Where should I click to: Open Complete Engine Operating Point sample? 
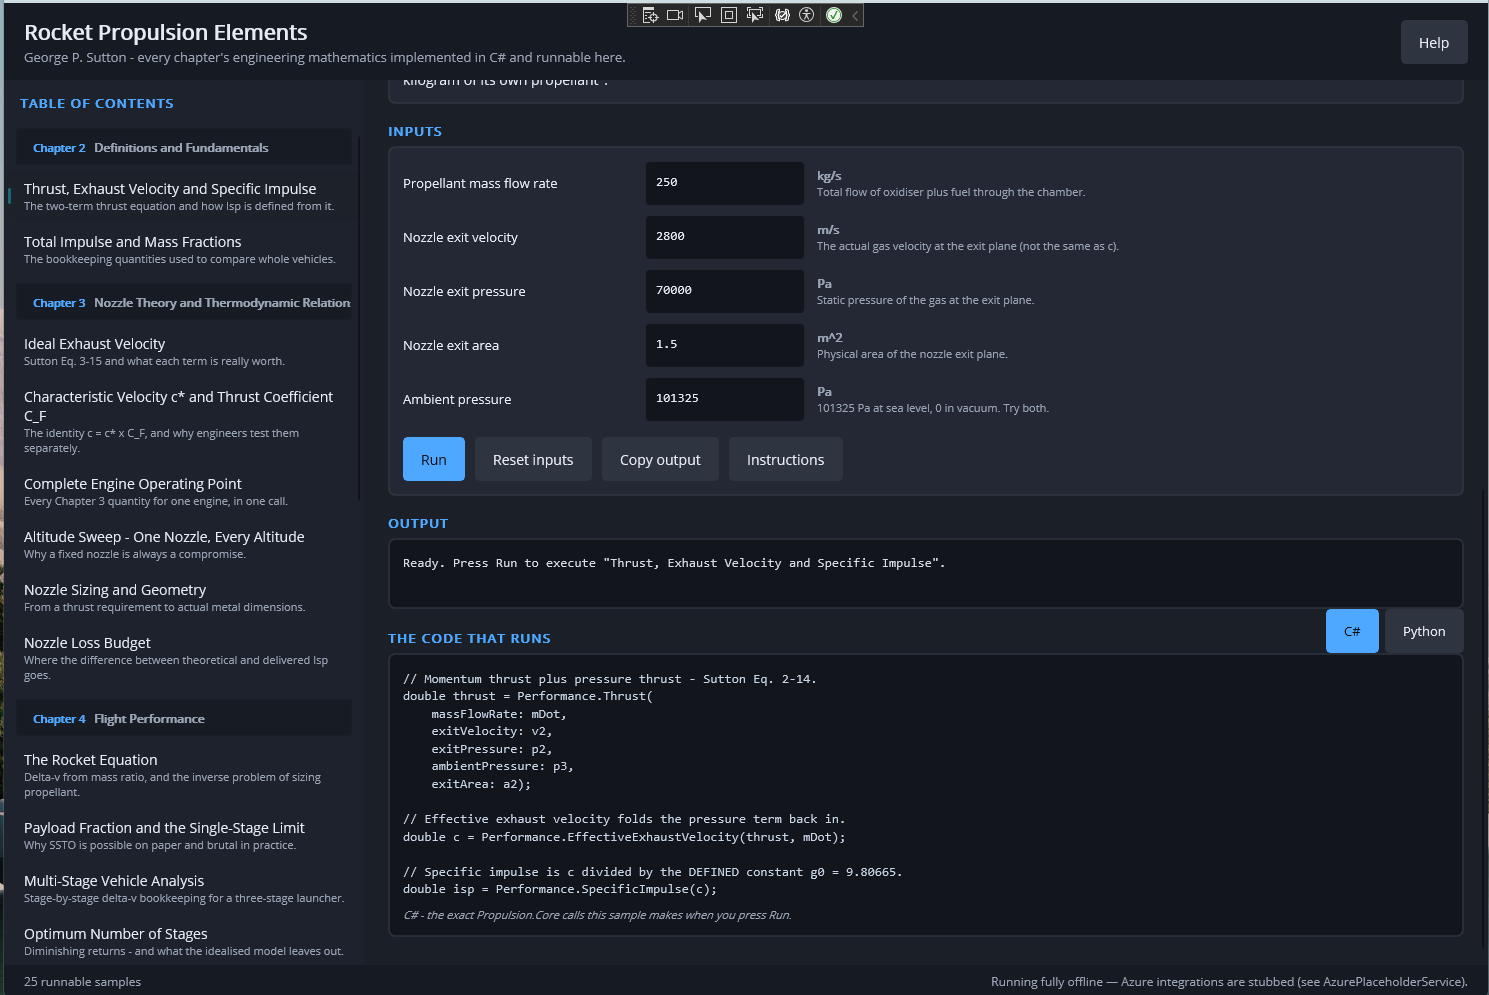click(x=184, y=491)
